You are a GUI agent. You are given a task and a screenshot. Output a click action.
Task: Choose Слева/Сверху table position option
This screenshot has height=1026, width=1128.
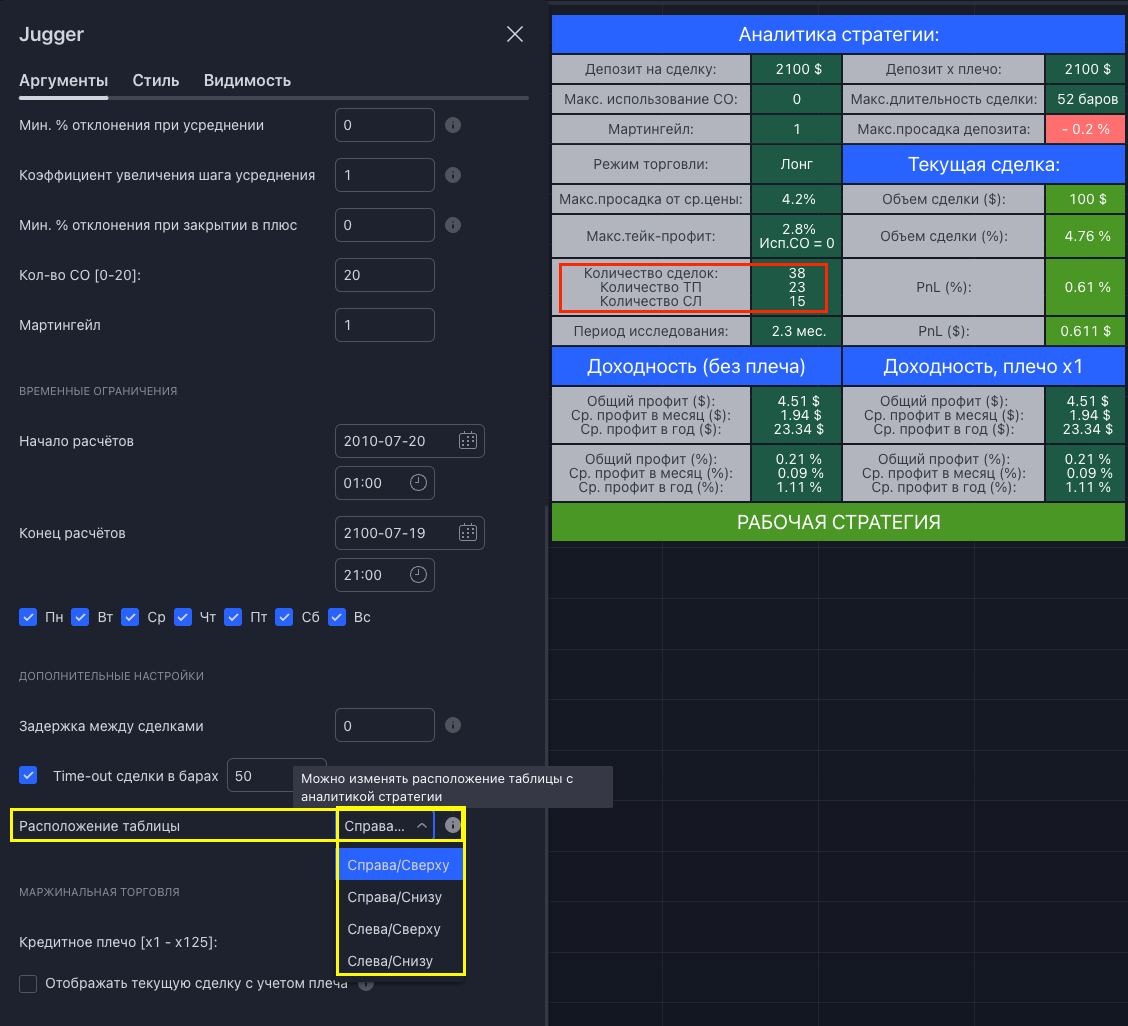point(394,929)
